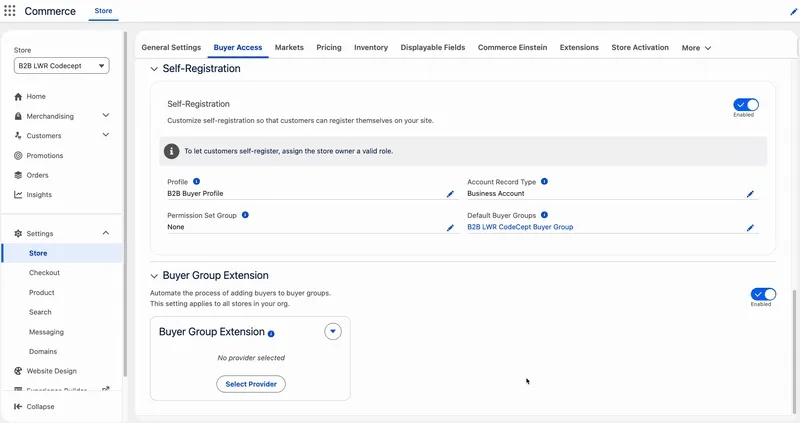Expand the Merchandising sidebar section
The image size is (800, 423).
coord(106,116)
